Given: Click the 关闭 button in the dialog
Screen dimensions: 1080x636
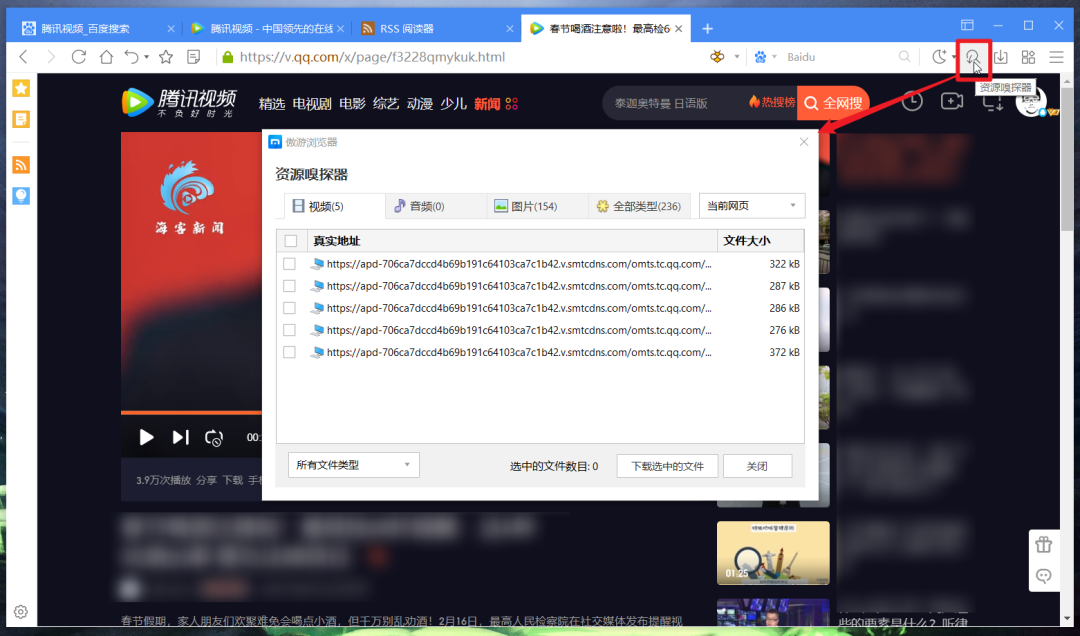Looking at the screenshot, I should coord(757,466).
